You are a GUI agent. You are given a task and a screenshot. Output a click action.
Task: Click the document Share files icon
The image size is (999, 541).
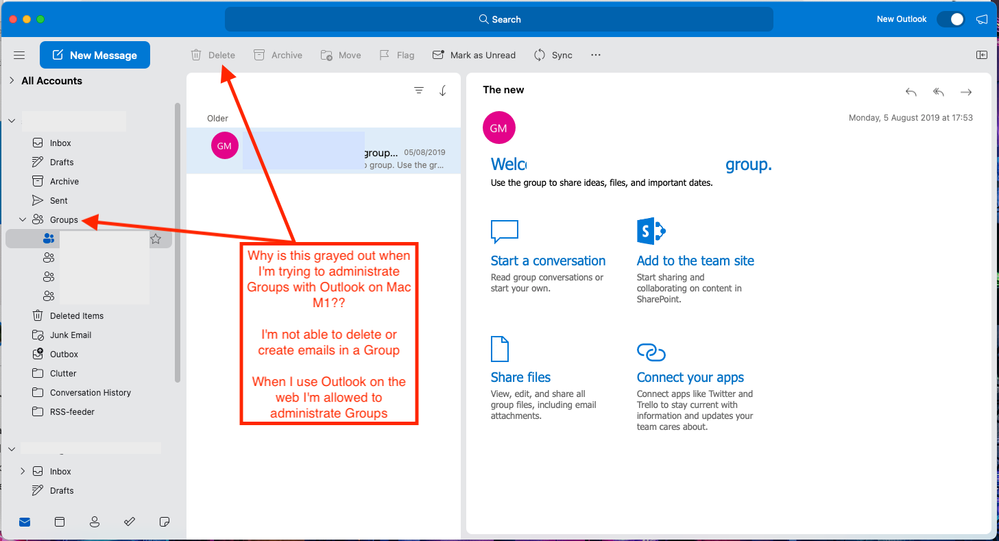(x=500, y=349)
